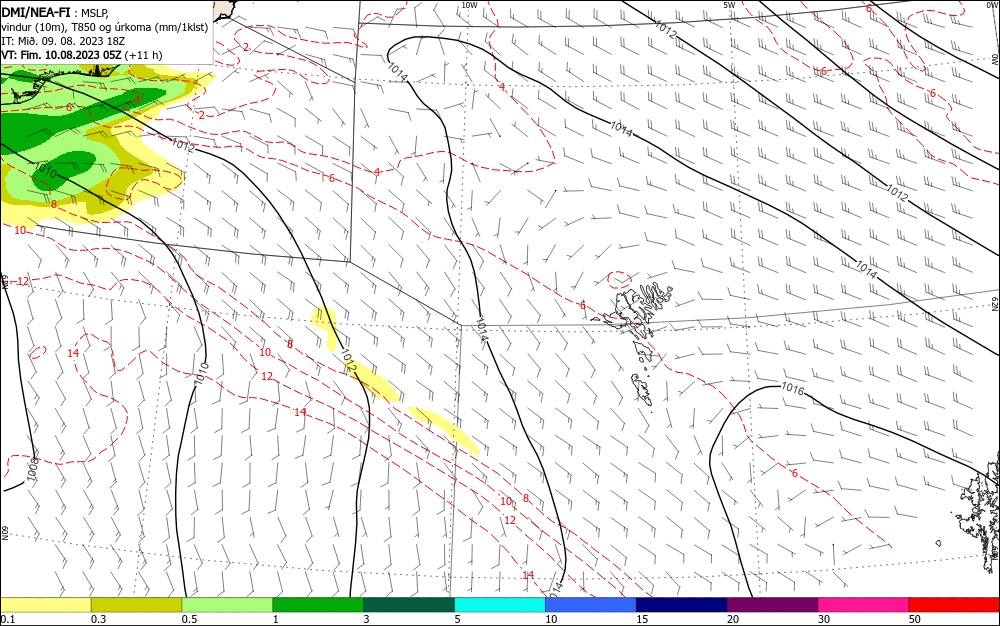Click the 1016 isobar label
Screen dimensions: 1000x626
pos(793,388)
